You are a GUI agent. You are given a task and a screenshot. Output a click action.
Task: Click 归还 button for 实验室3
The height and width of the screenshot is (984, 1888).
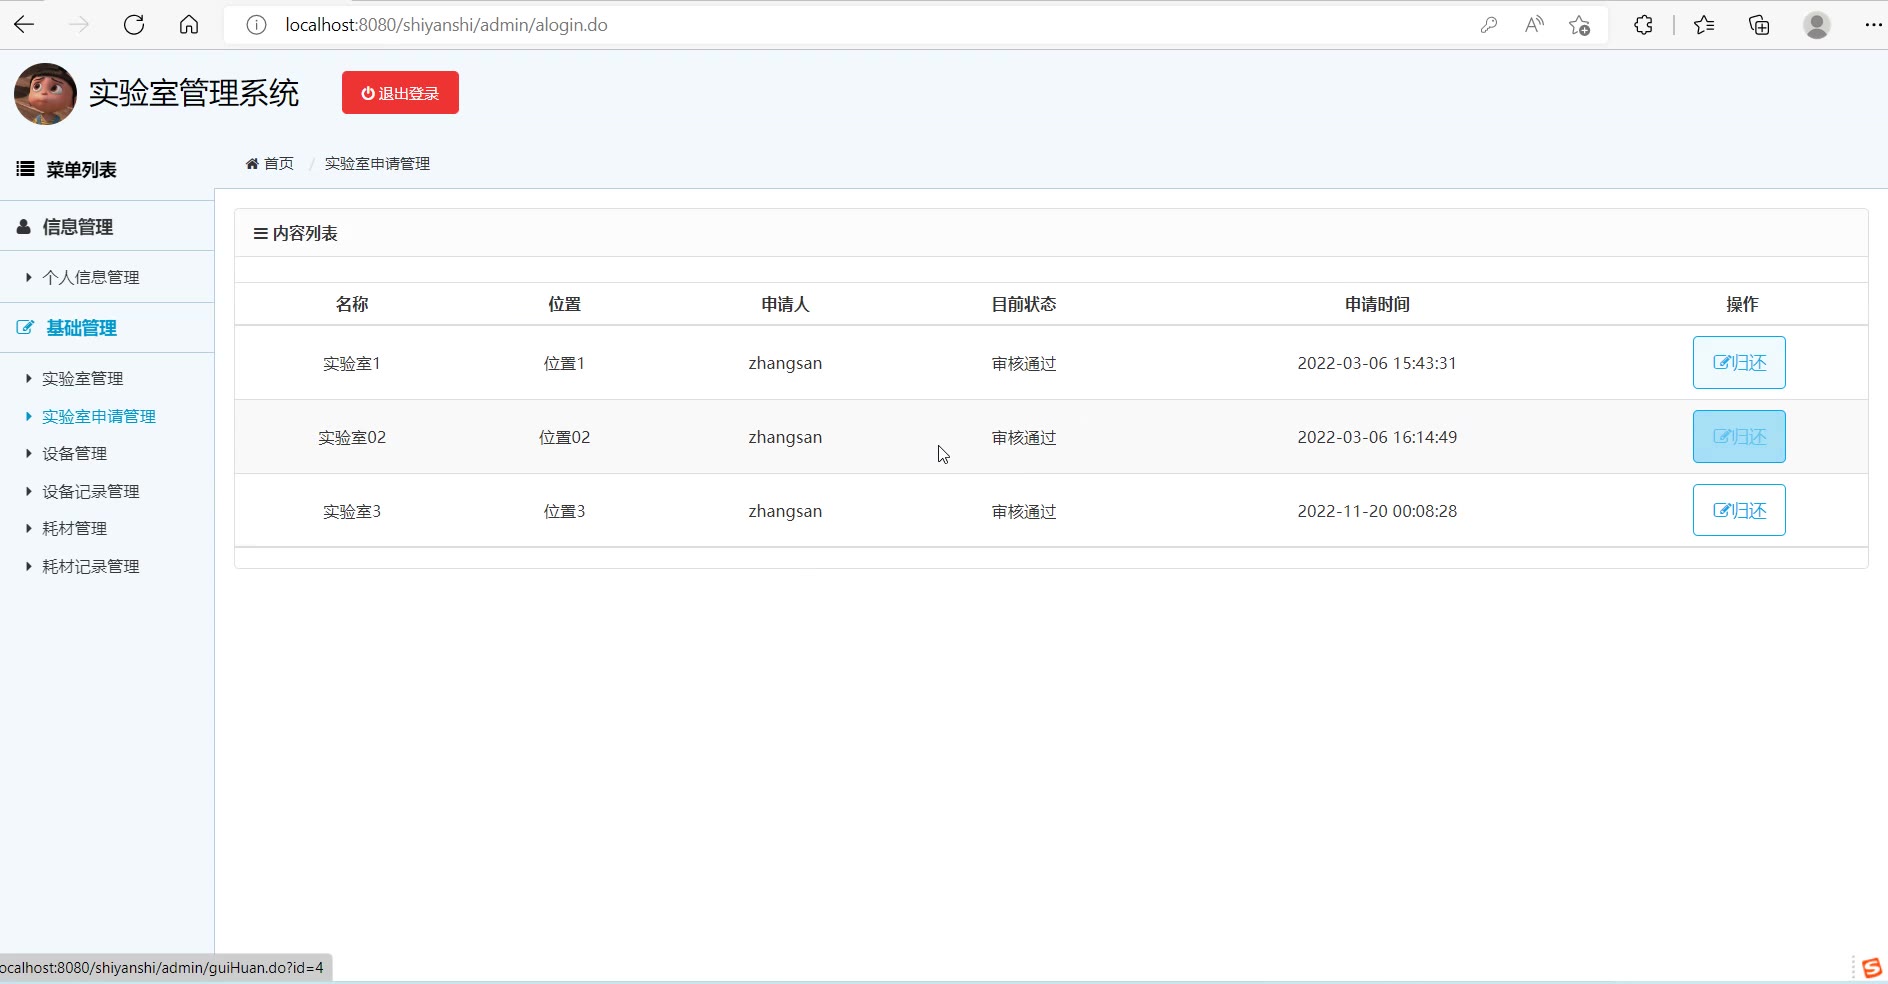tap(1739, 511)
